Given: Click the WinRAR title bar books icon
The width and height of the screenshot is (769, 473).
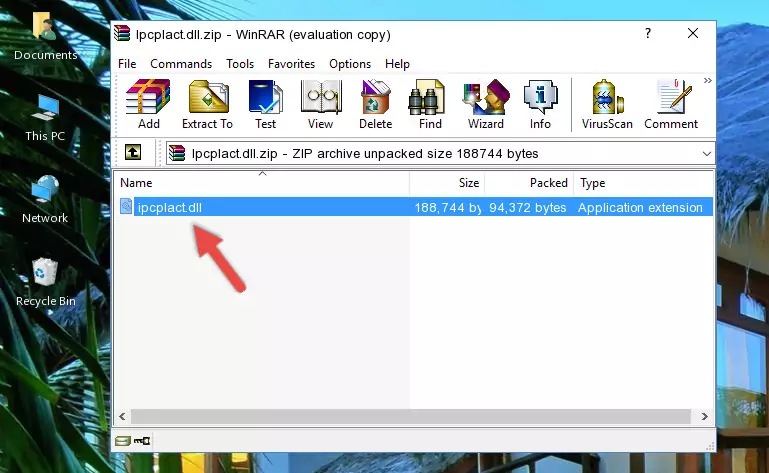Looking at the screenshot, I should (123, 34).
